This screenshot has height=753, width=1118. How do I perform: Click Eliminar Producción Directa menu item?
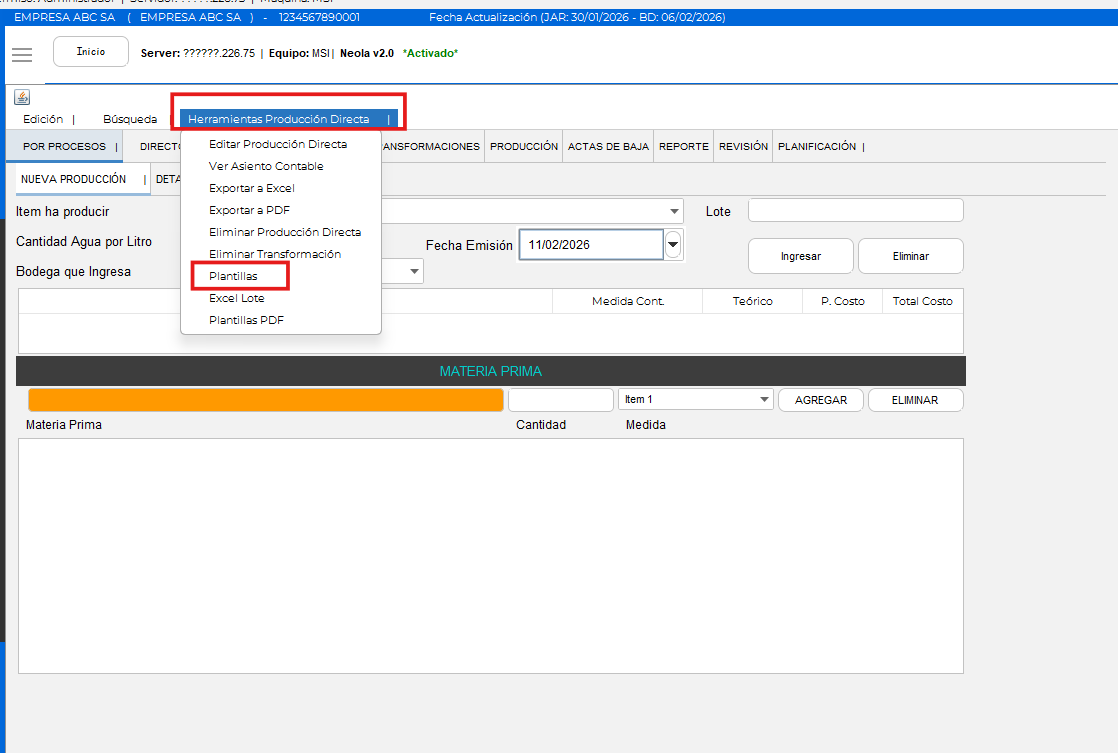click(x=284, y=232)
